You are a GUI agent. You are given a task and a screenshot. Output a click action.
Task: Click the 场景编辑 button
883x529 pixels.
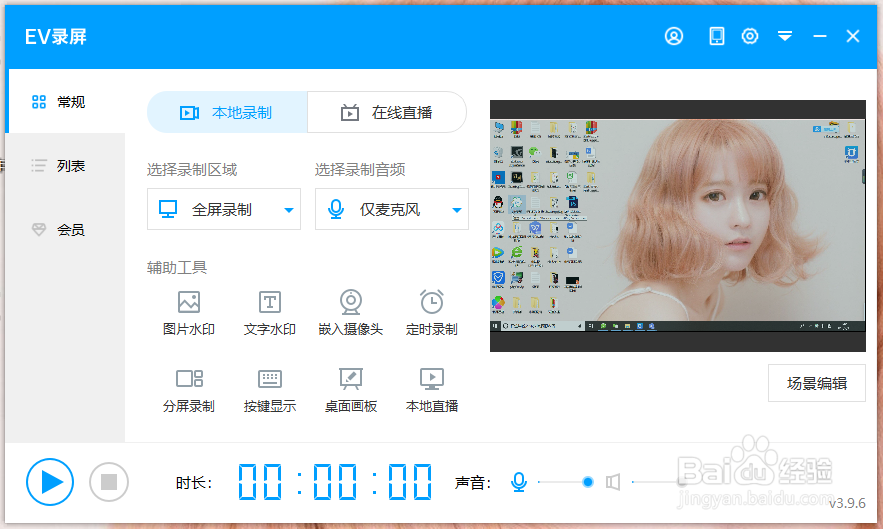point(817,383)
